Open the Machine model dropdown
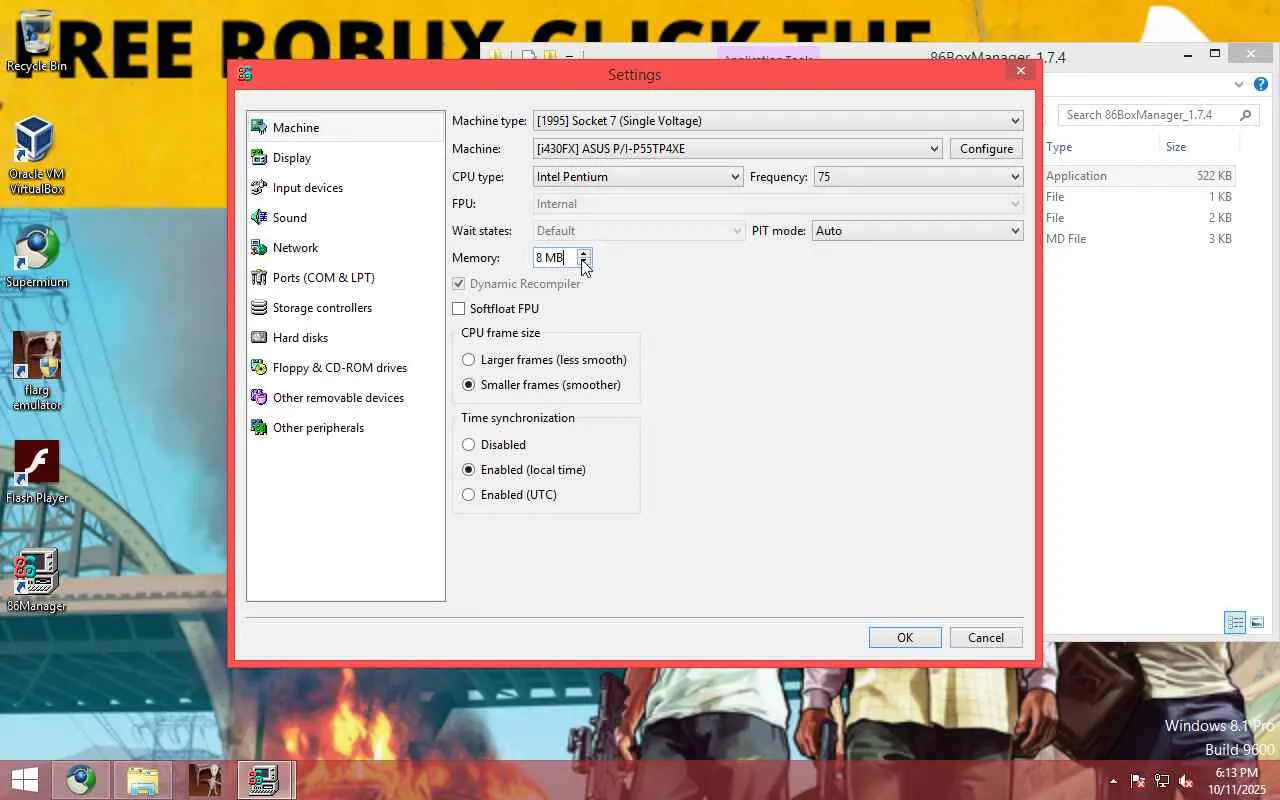This screenshot has height=800, width=1280. (738, 149)
